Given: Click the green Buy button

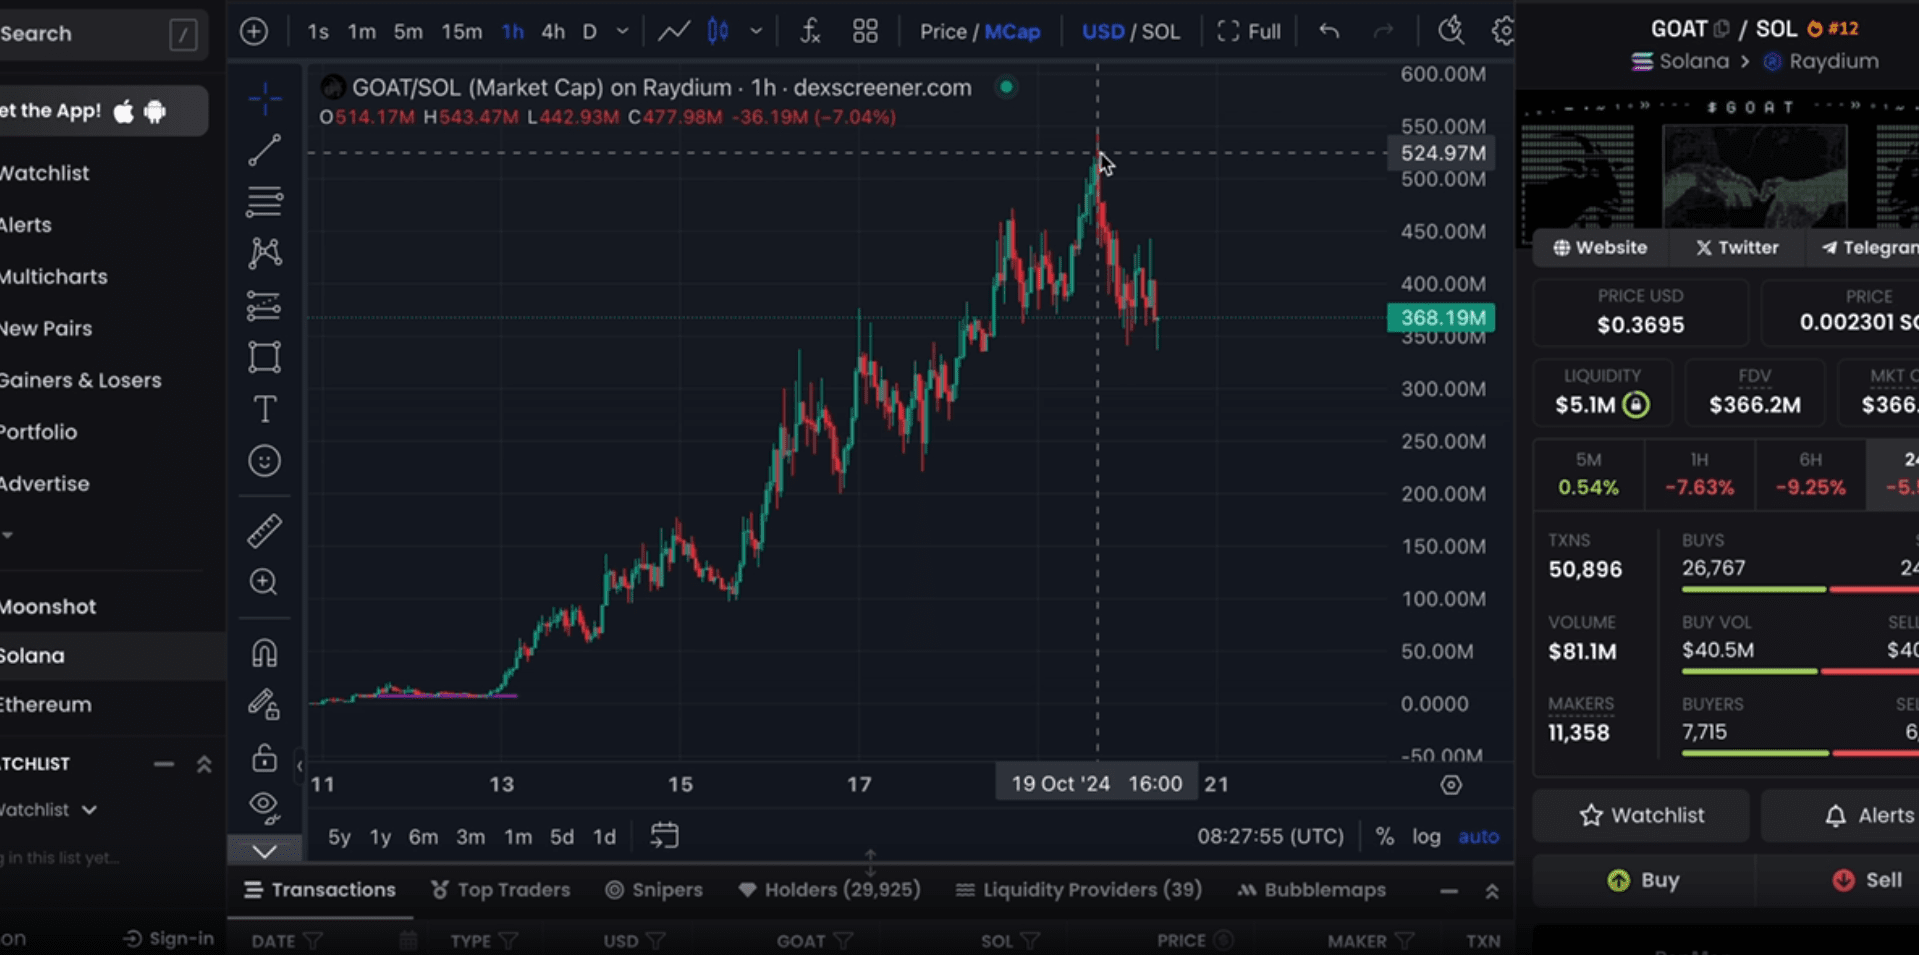Looking at the screenshot, I should (x=1643, y=881).
